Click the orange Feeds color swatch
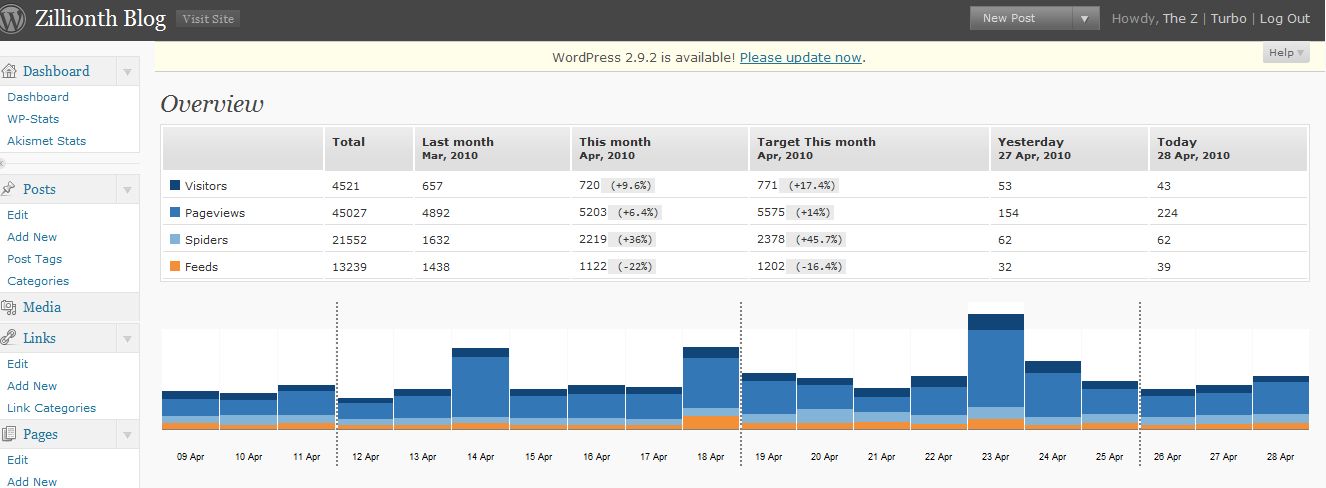 tap(175, 266)
